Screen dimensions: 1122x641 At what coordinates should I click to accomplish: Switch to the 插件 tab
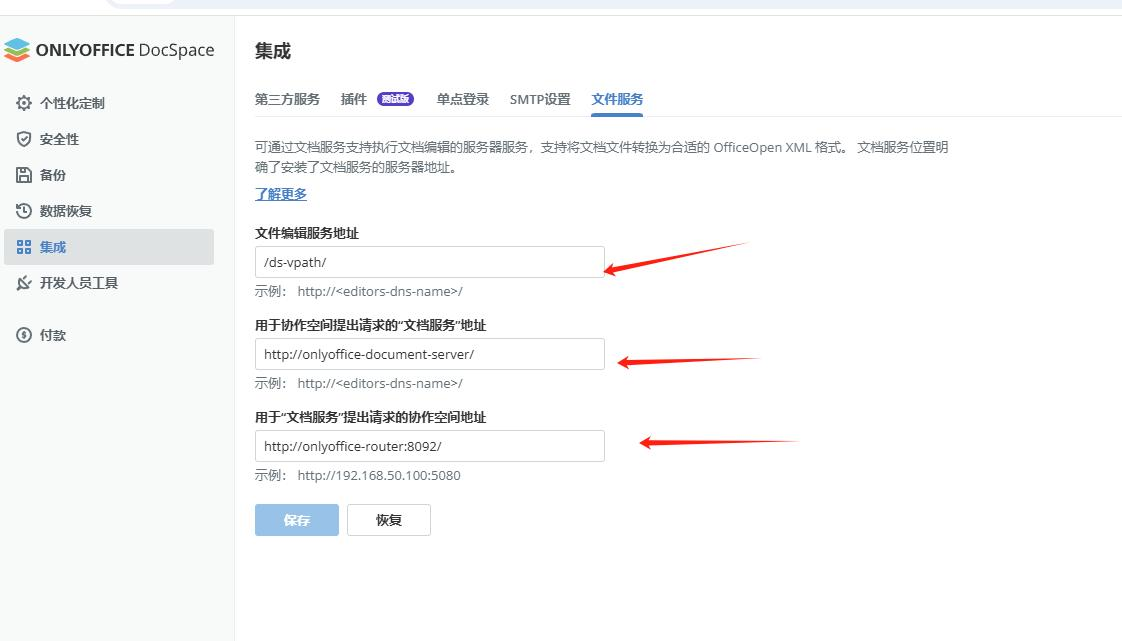coord(353,99)
